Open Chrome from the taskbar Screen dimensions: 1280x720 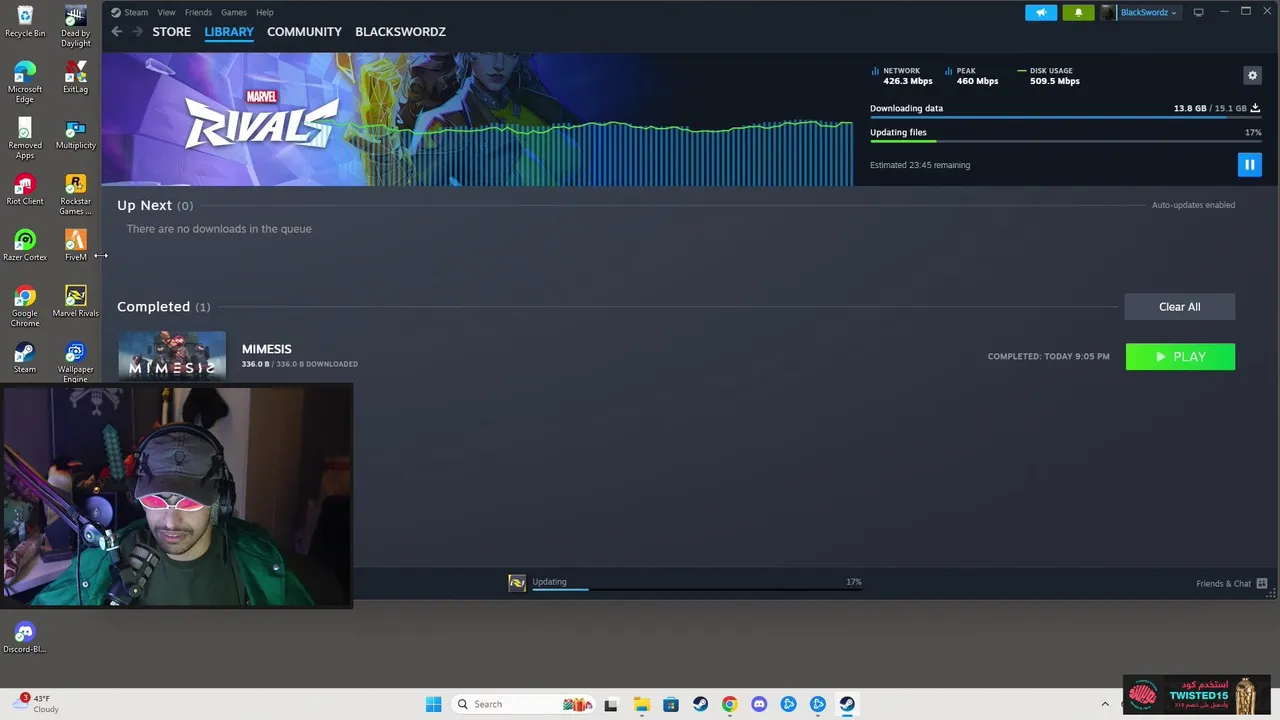(729, 704)
